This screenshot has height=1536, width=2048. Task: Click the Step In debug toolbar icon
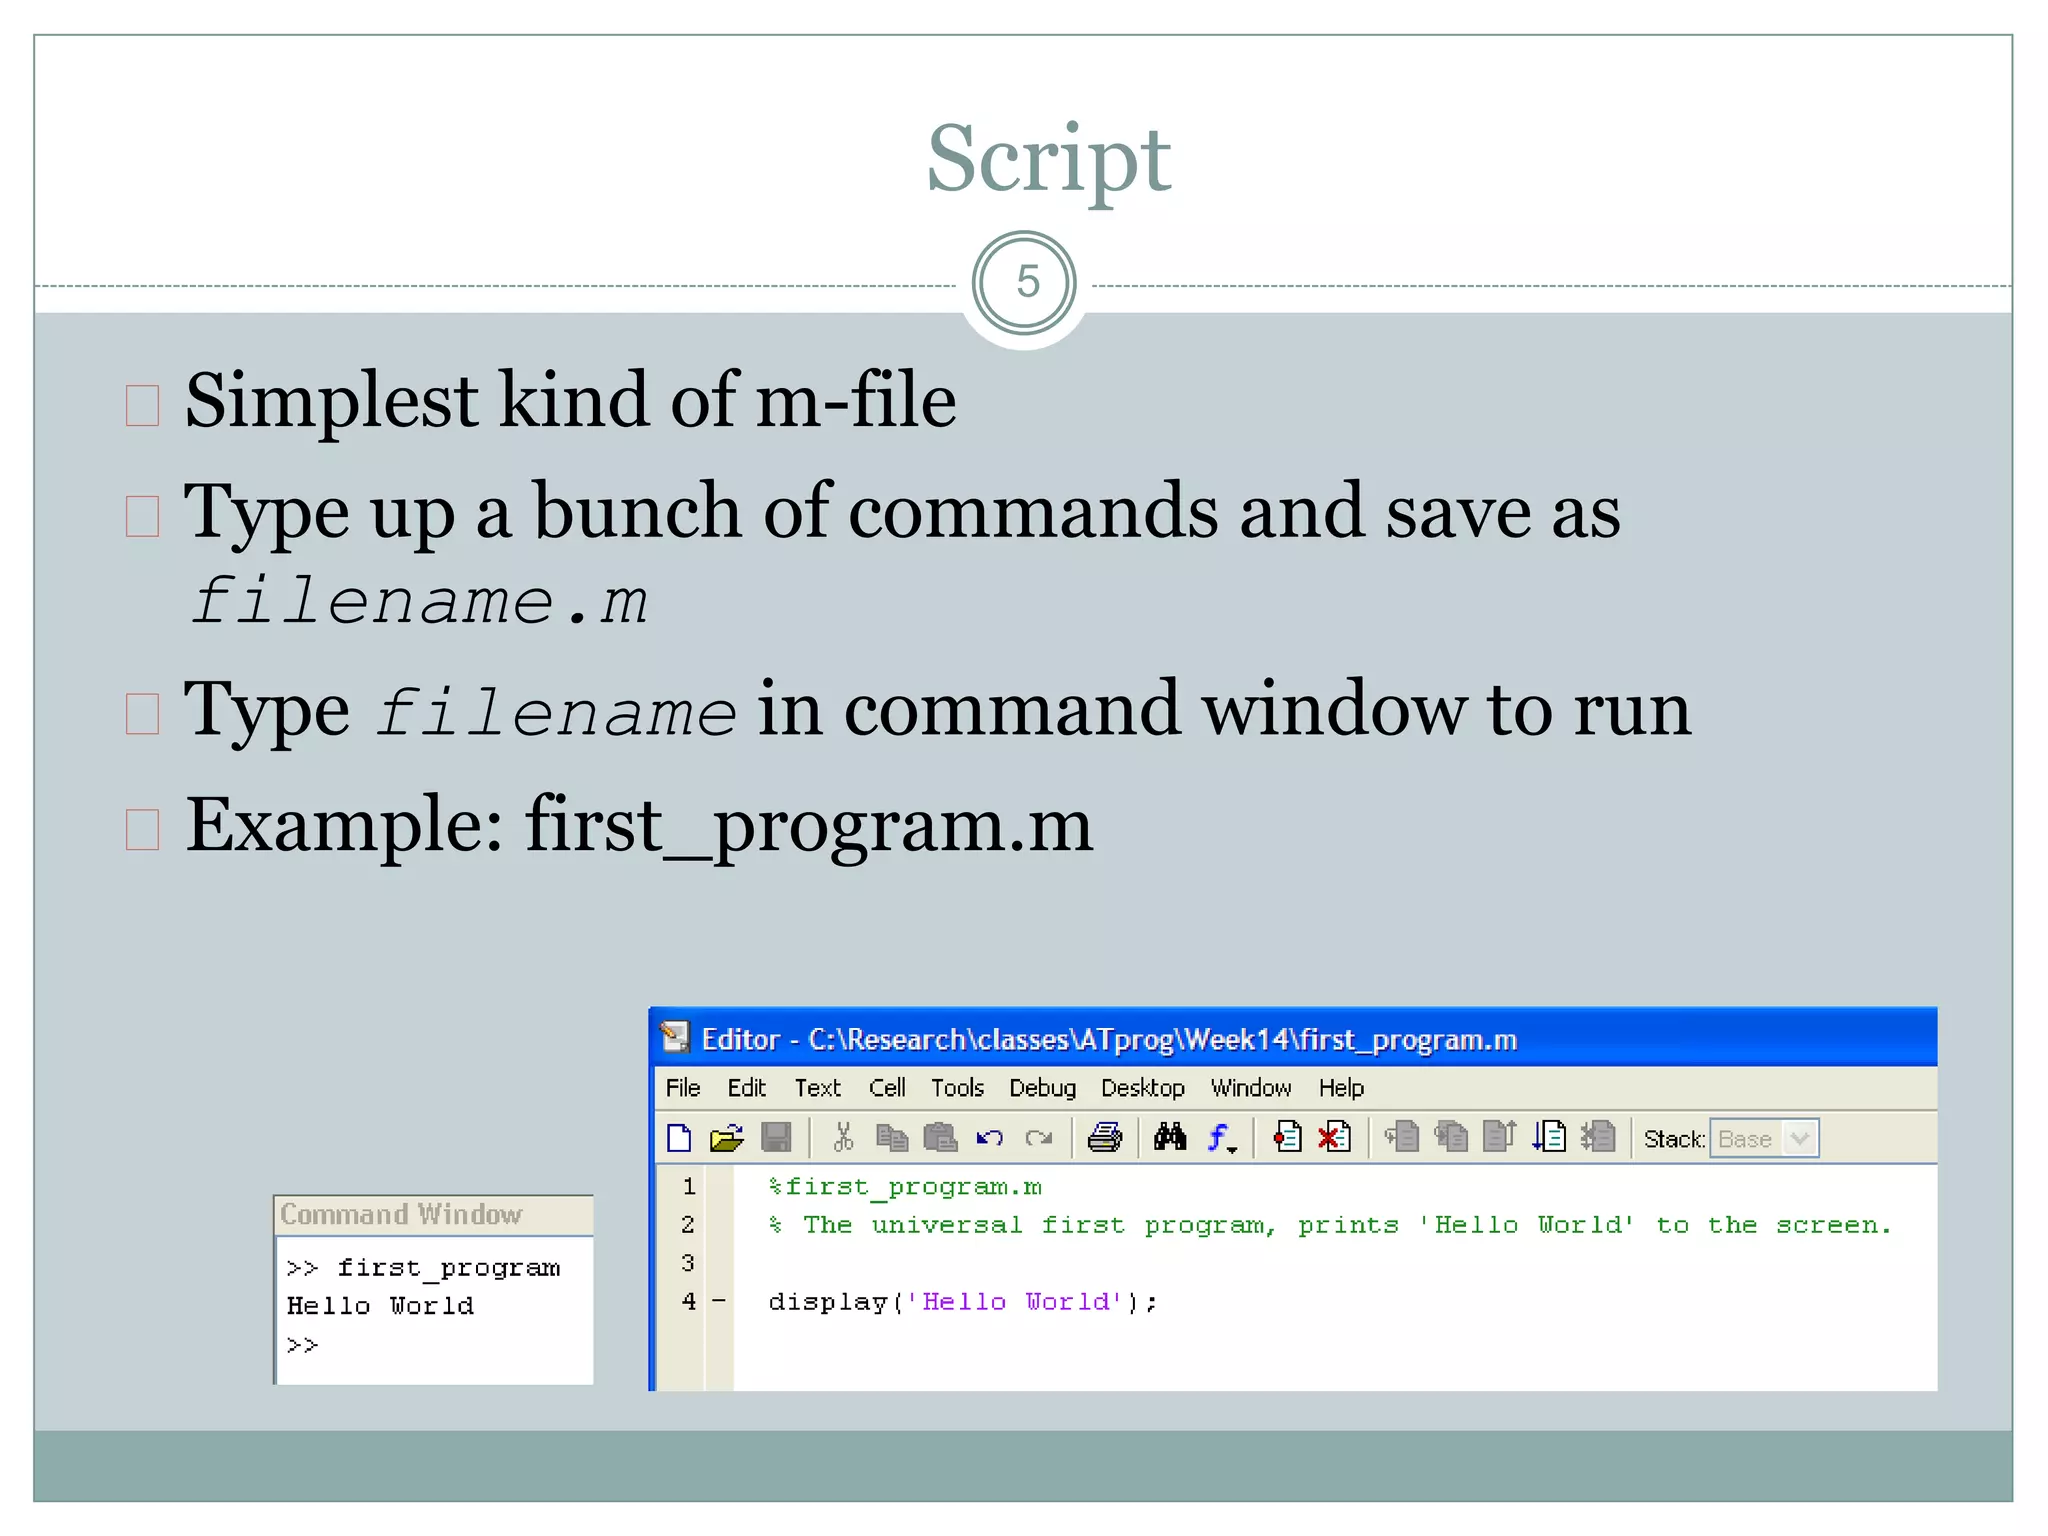(x=1452, y=1138)
